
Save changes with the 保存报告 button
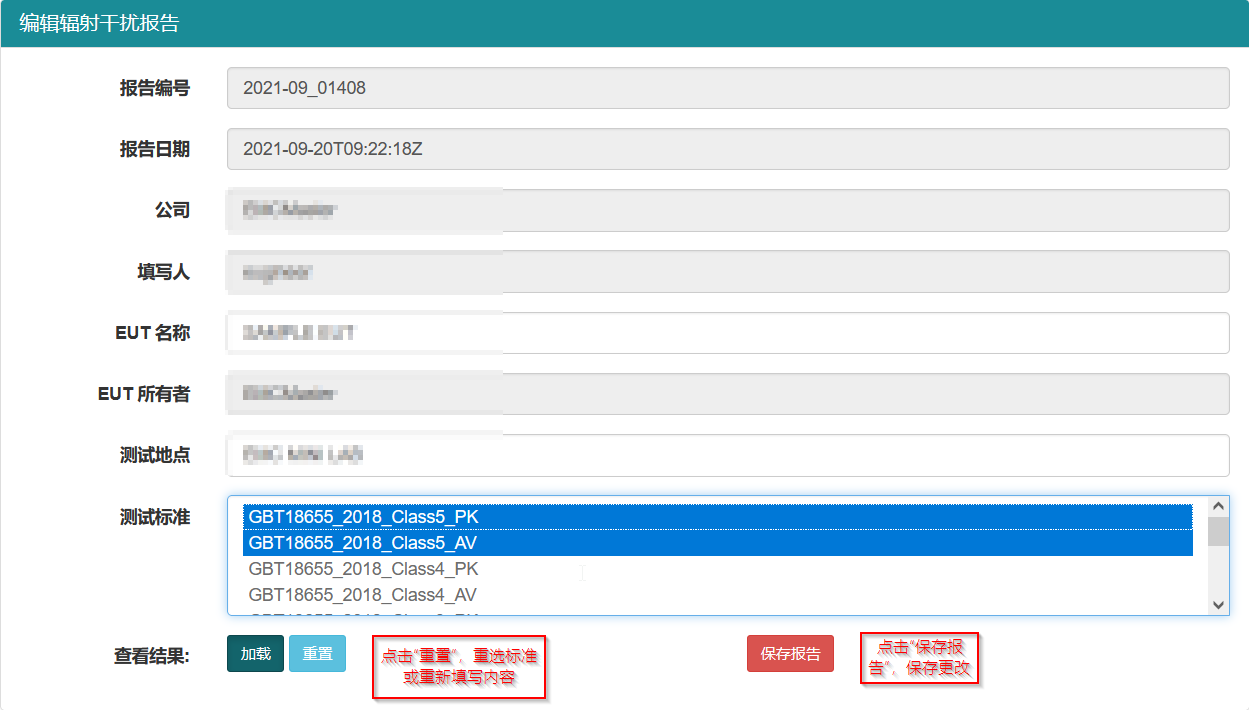click(790, 654)
